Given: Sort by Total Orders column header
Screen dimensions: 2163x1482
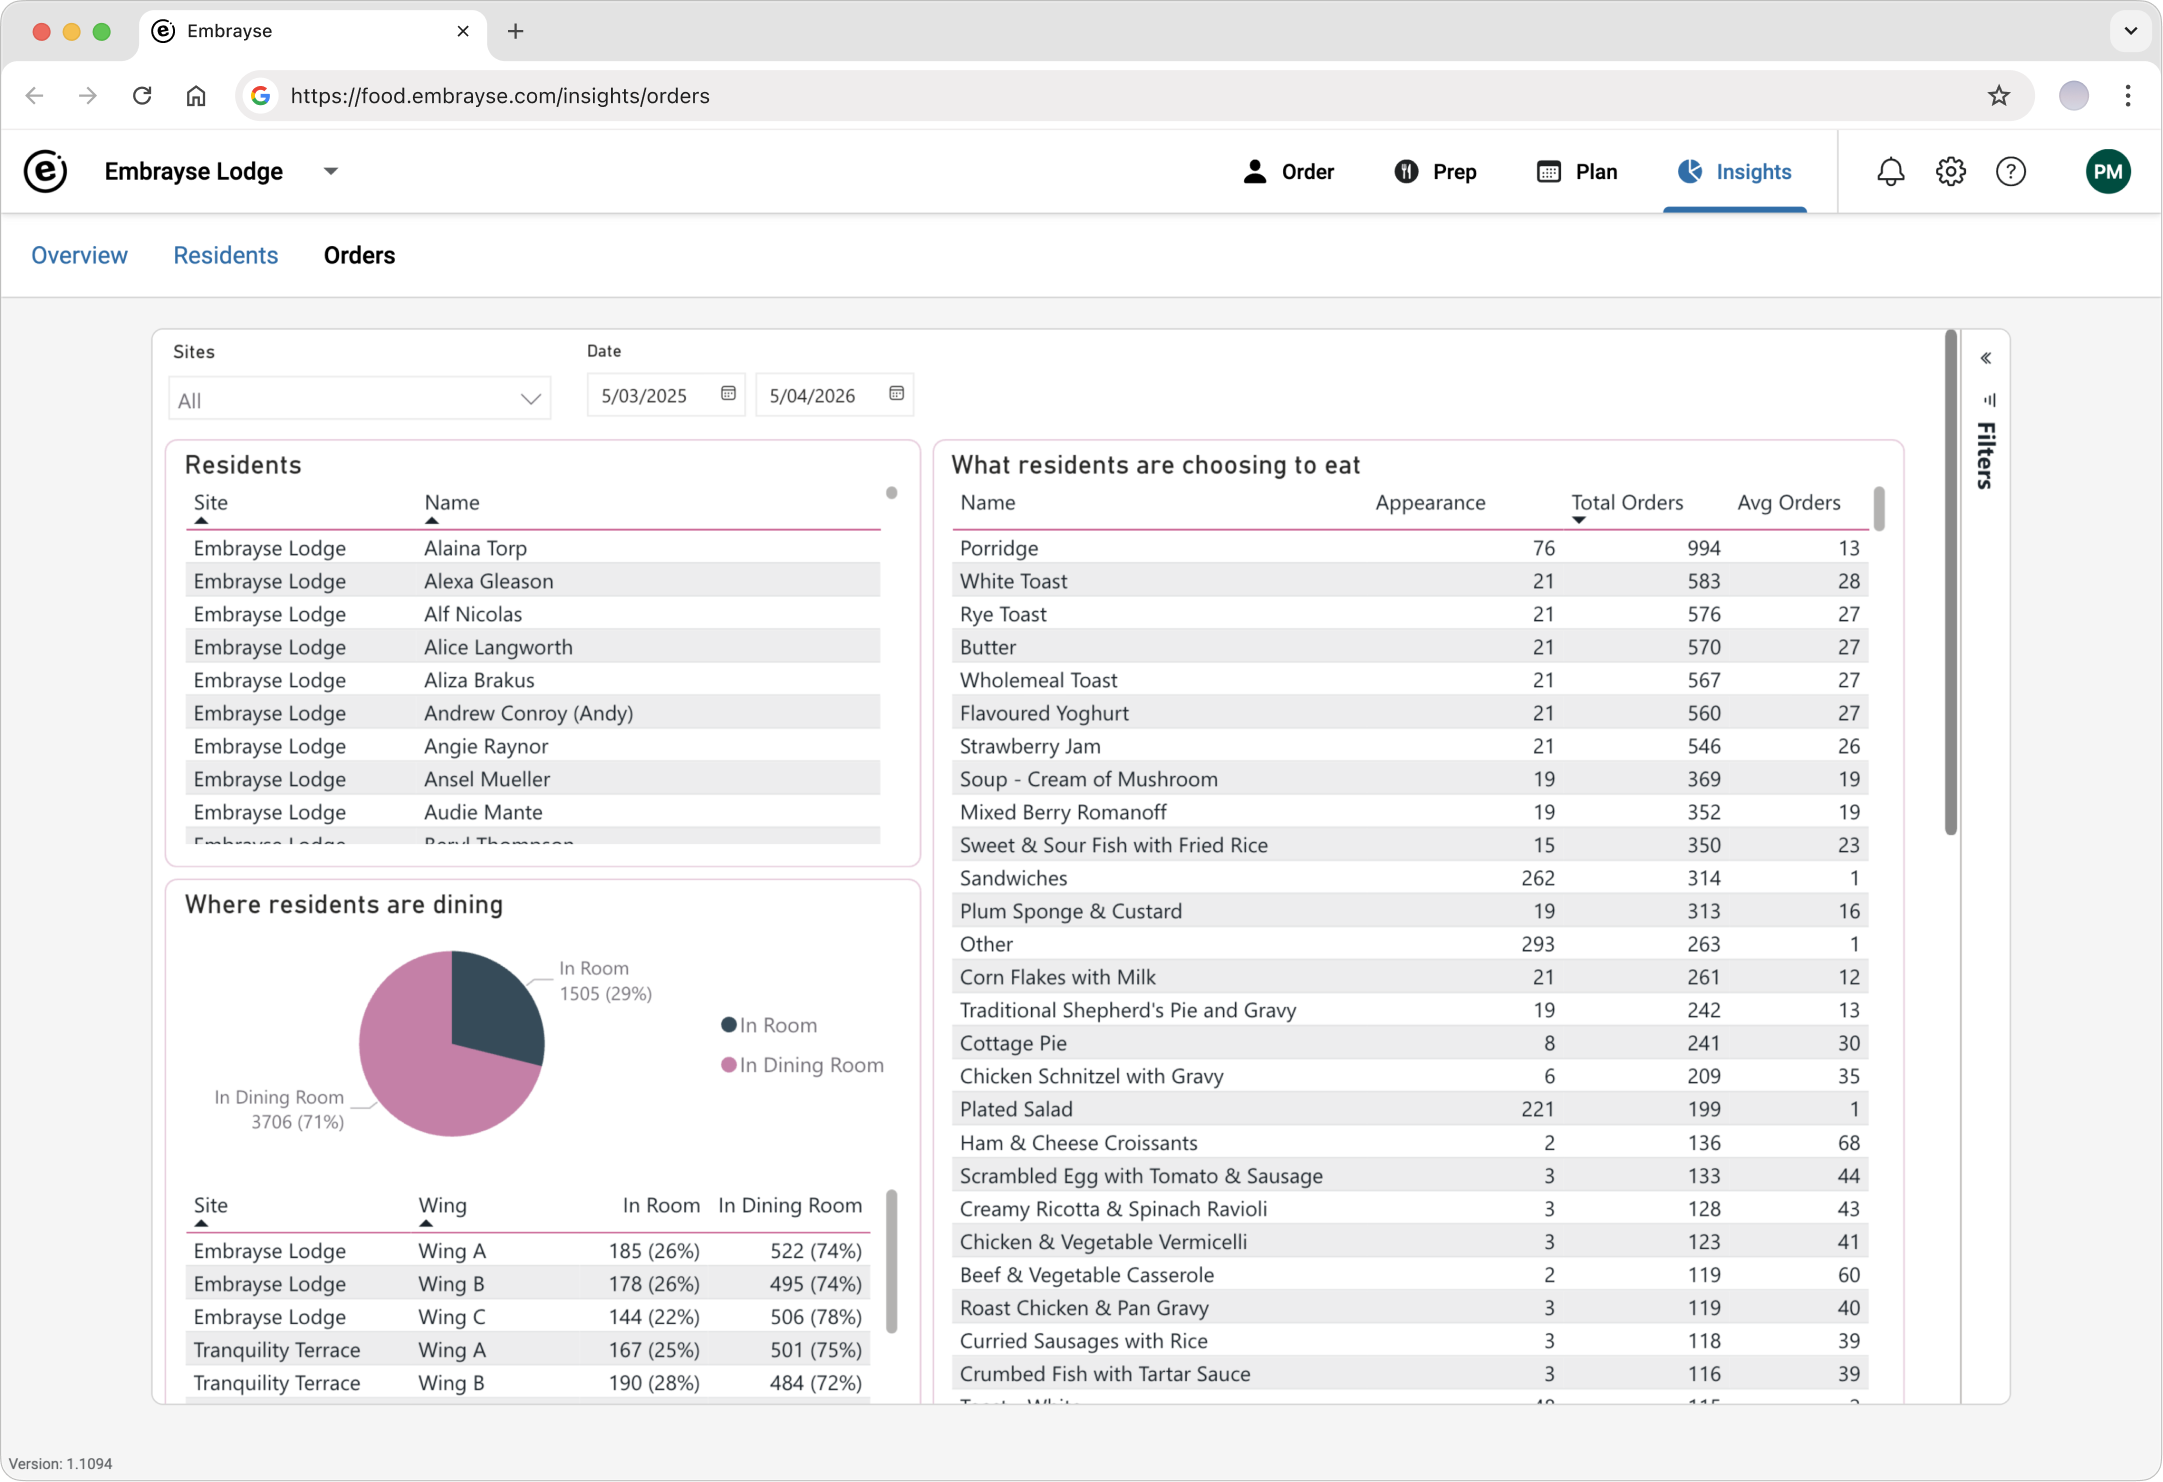Looking at the screenshot, I should coord(1626,503).
